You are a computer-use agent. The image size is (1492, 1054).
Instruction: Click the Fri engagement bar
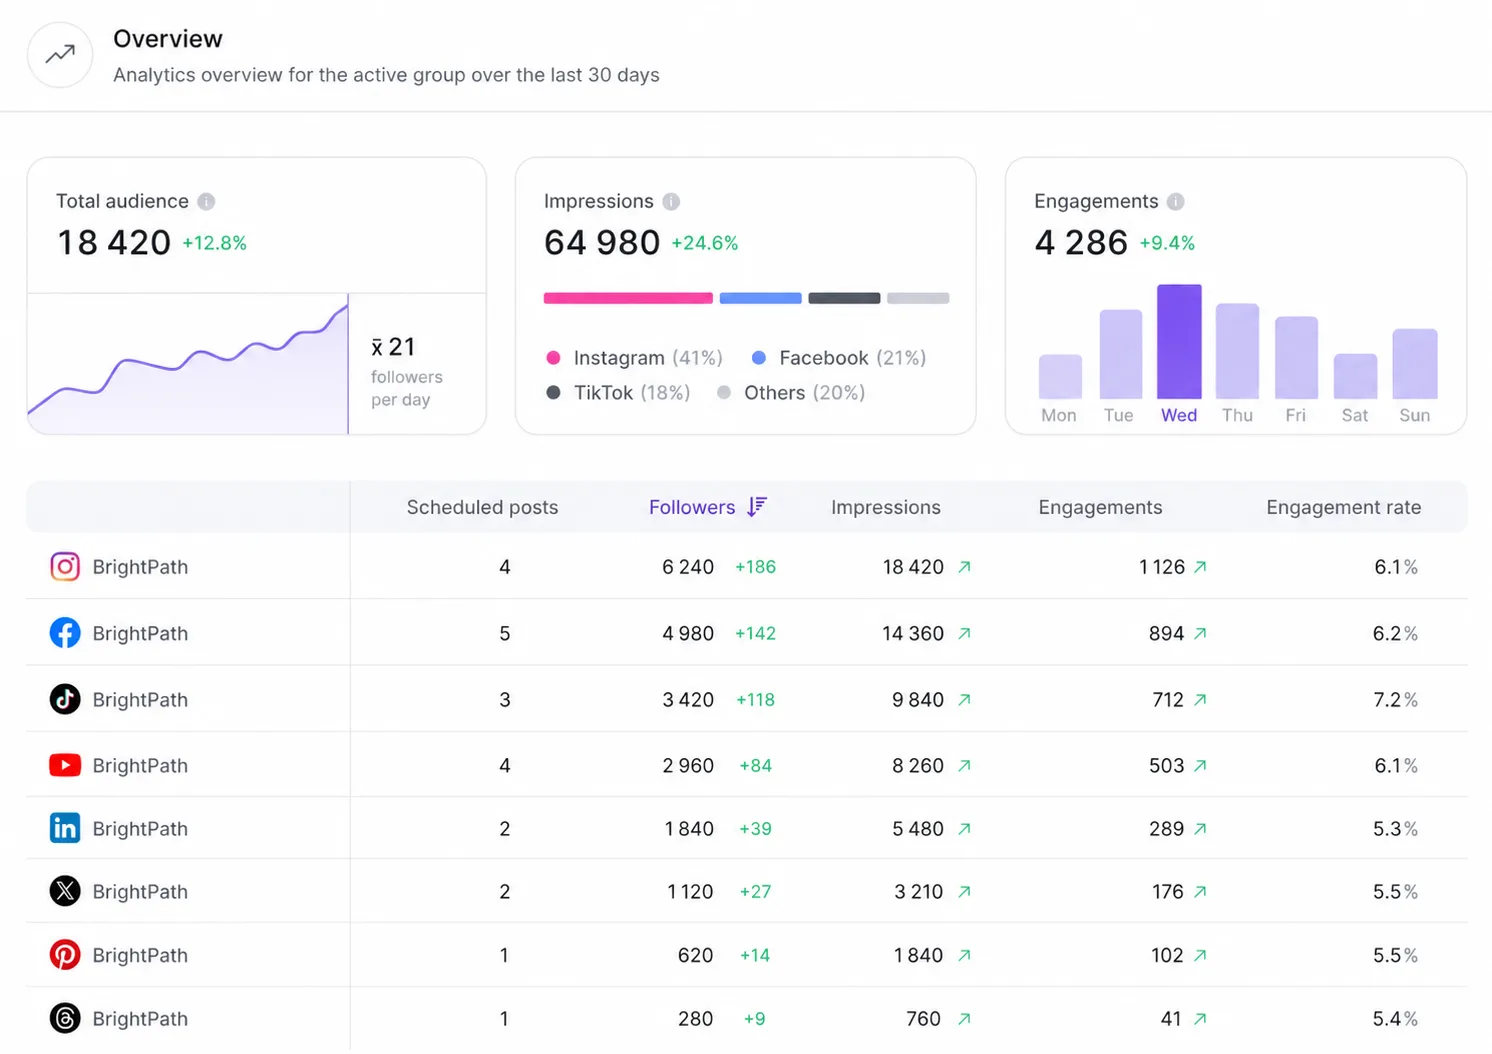[x=1296, y=358]
